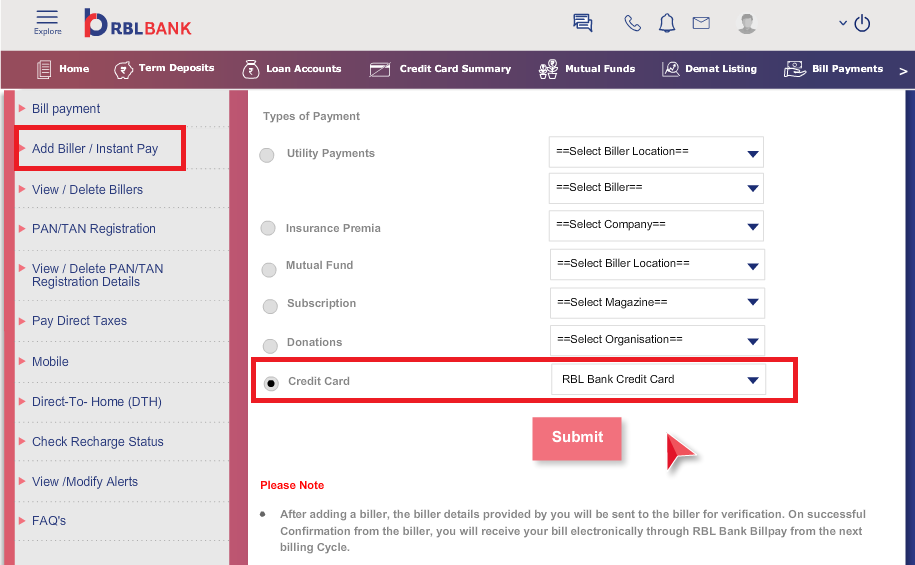Show more tabs with right arrow
This screenshot has height=565, width=915.
903,71
